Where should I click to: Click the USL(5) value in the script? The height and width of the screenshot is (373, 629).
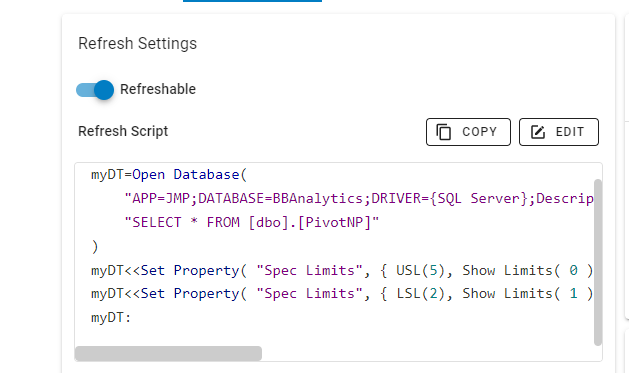[420, 270]
